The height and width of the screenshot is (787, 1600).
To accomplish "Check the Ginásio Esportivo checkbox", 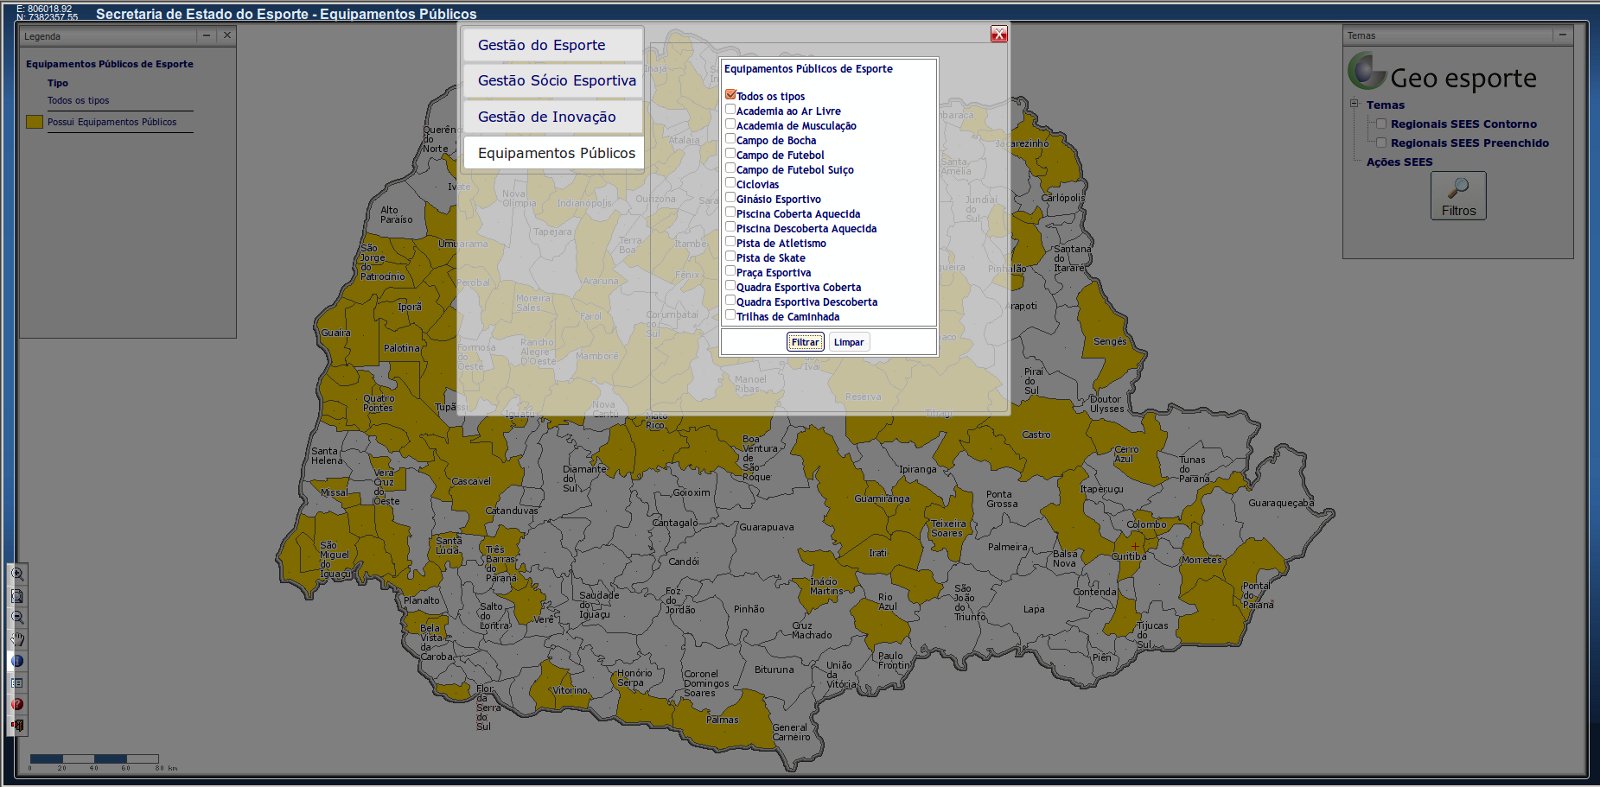I will pyautogui.click(x=730, y=198).
